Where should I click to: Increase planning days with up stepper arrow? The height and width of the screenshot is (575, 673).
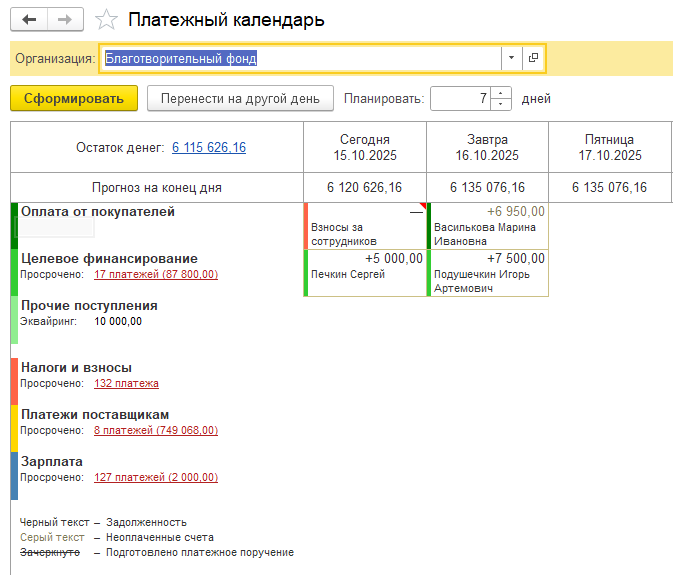tap(501, 93)
